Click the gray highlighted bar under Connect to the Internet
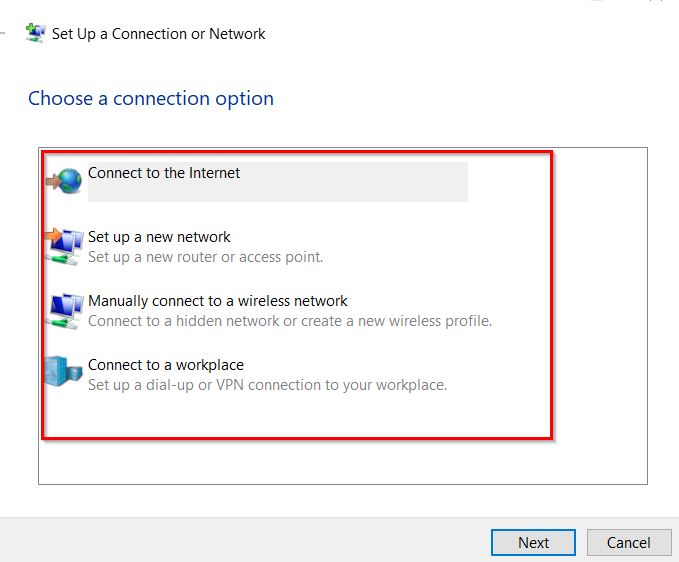 (x=278, y=192)
